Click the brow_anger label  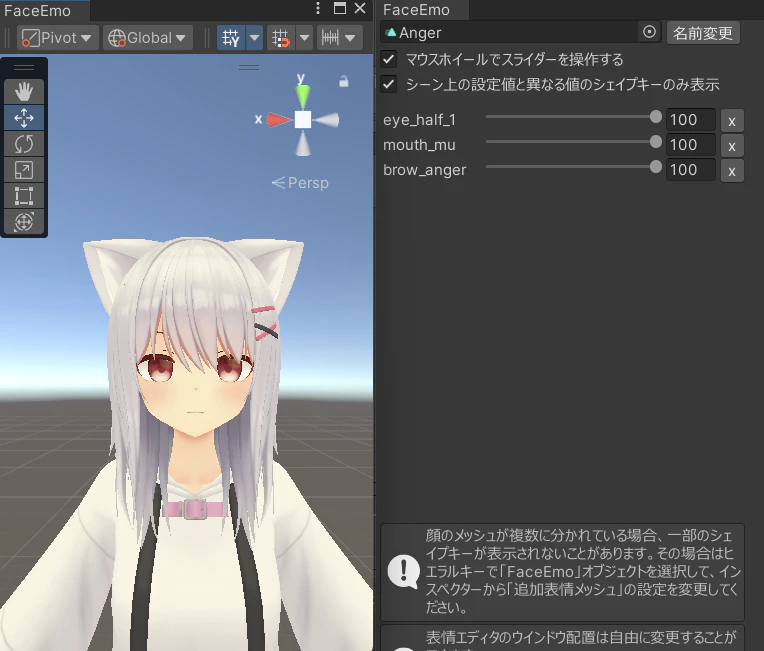coord(425,170)
